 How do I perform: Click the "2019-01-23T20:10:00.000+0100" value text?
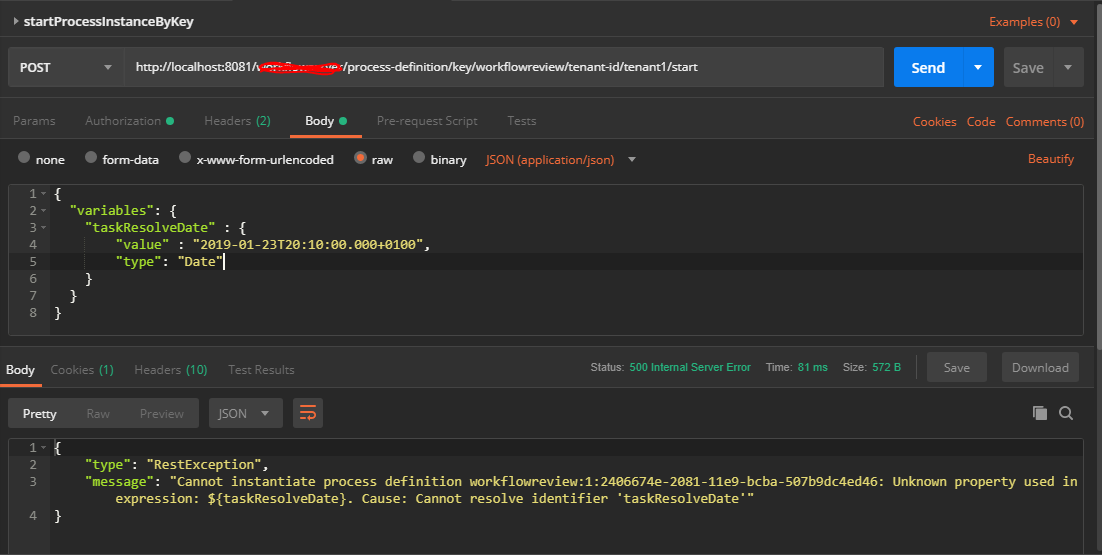tap(308, 244)
